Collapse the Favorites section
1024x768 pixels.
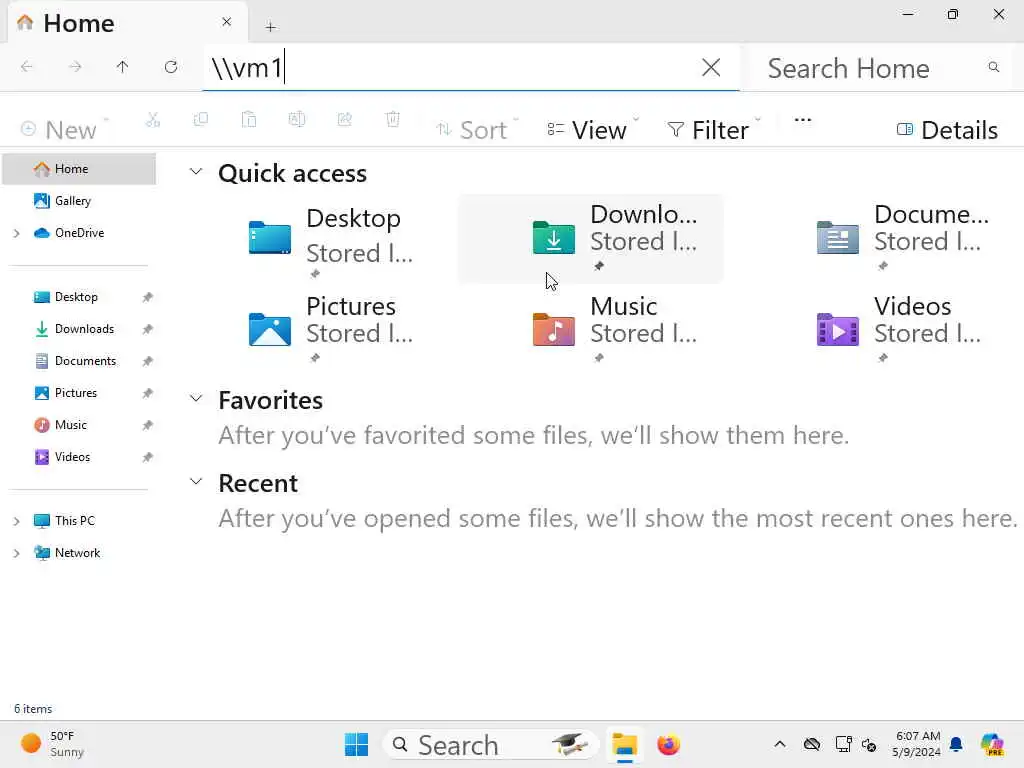coord(196,399)
